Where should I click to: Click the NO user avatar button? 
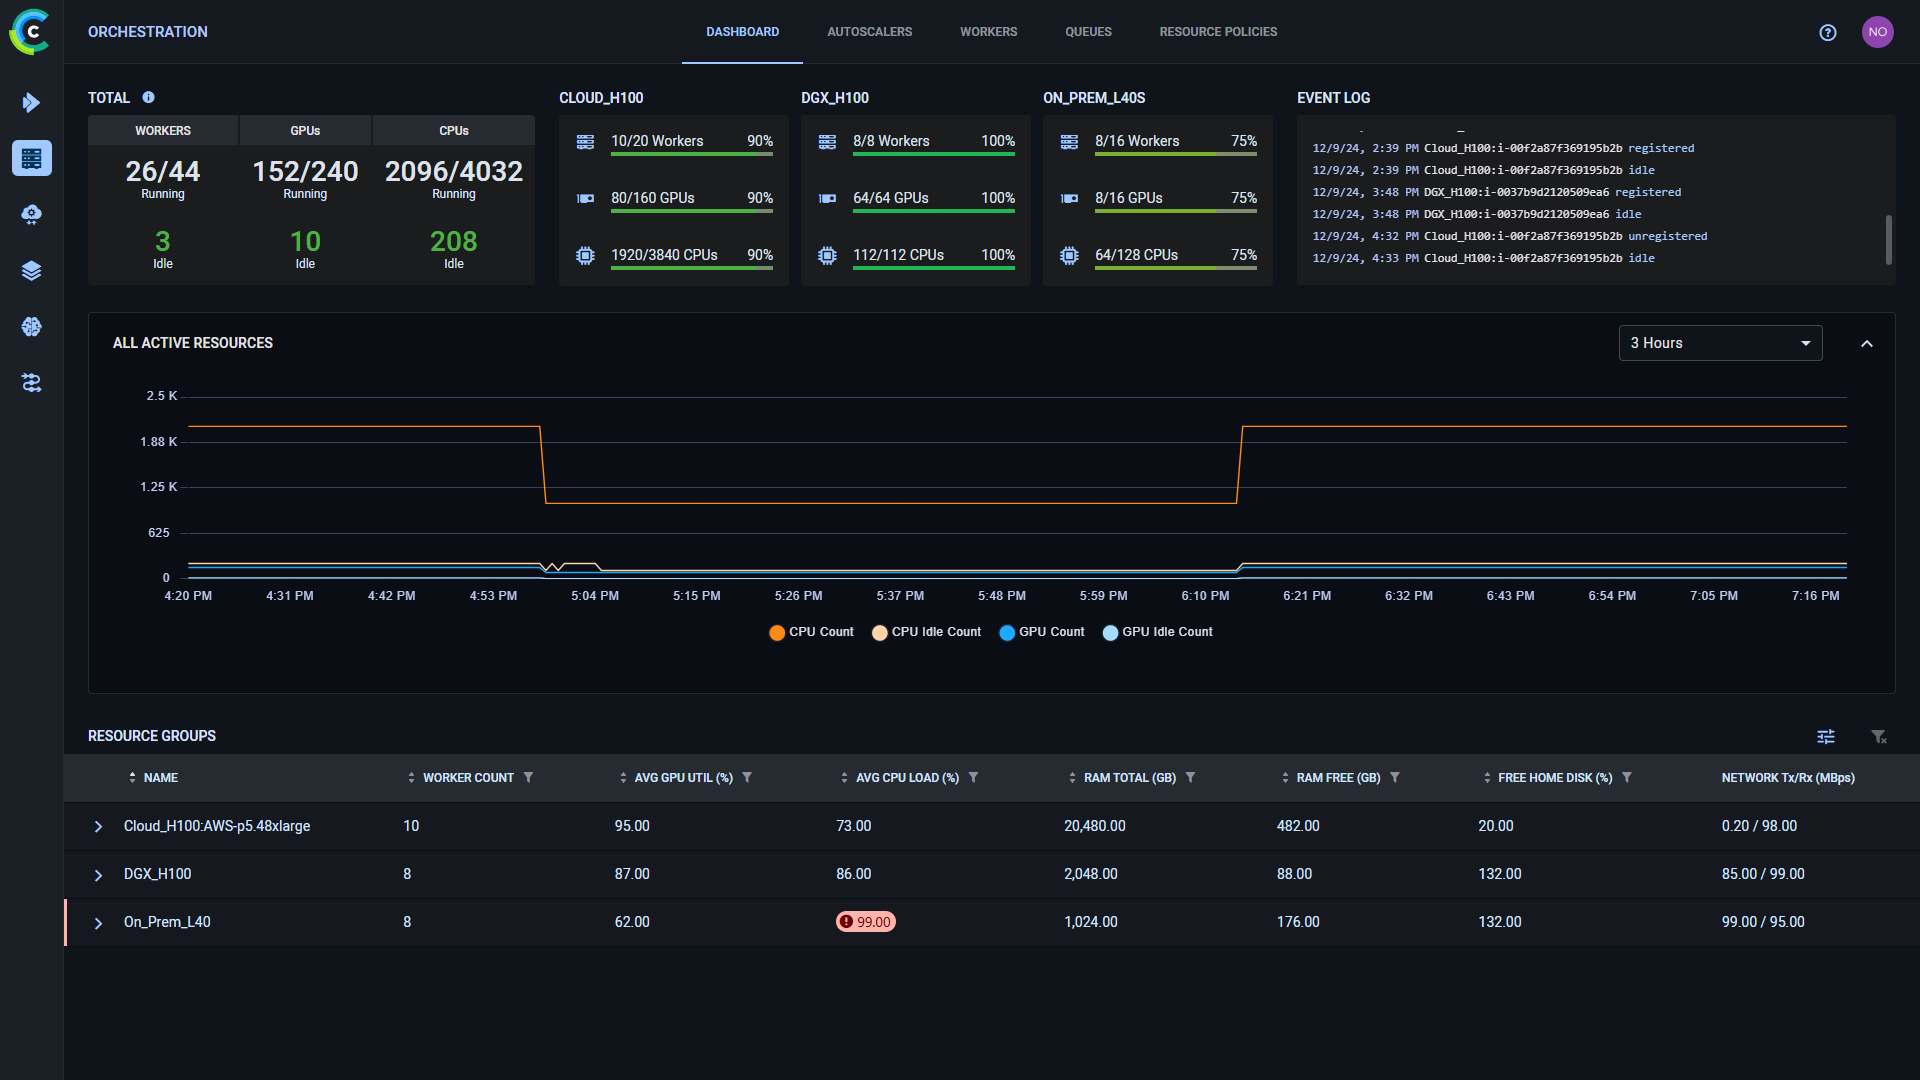click(1878, 31)
